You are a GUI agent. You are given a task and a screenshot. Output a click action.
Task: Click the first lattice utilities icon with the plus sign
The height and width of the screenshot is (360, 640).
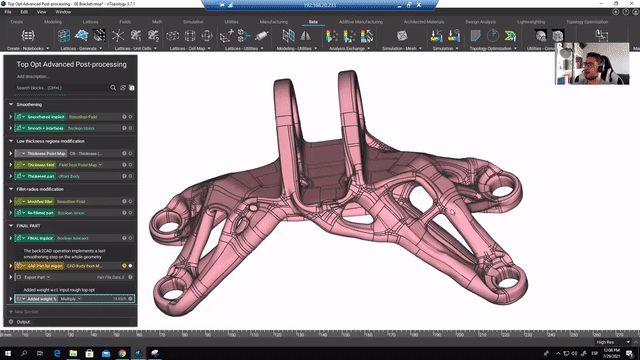pos(227,36)
